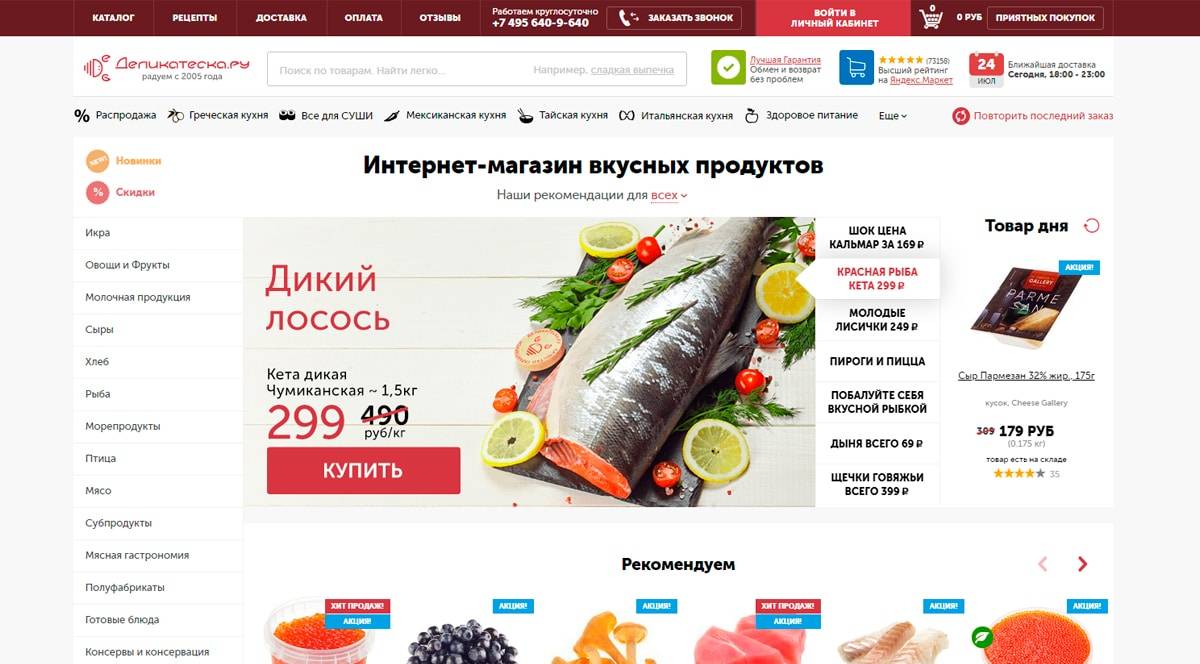Select the Молодые лисички 249 banner tab
This screenshot has width=1200, height=664.
coord(877,320)
